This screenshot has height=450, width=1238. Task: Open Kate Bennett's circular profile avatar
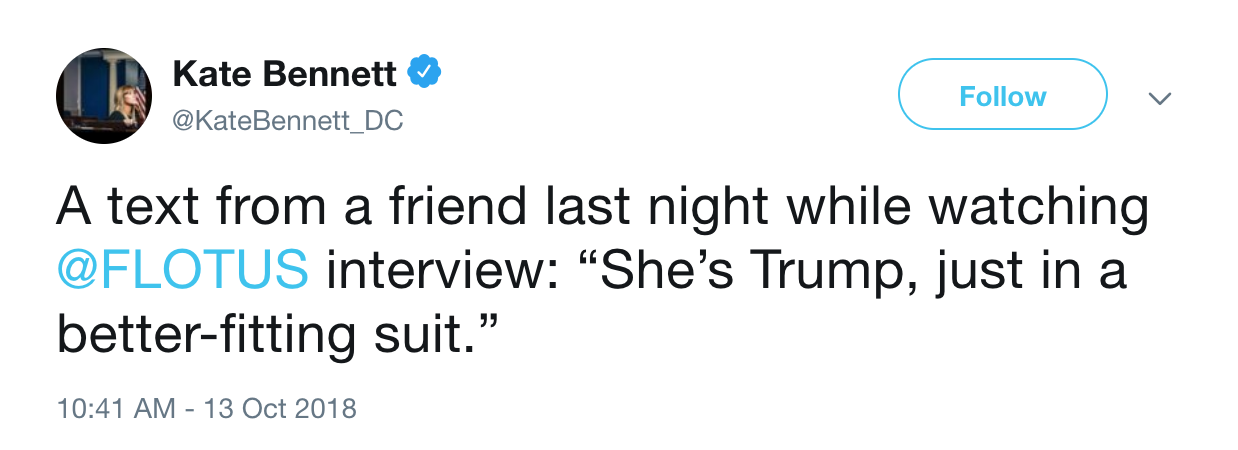[x=104, y=95]
